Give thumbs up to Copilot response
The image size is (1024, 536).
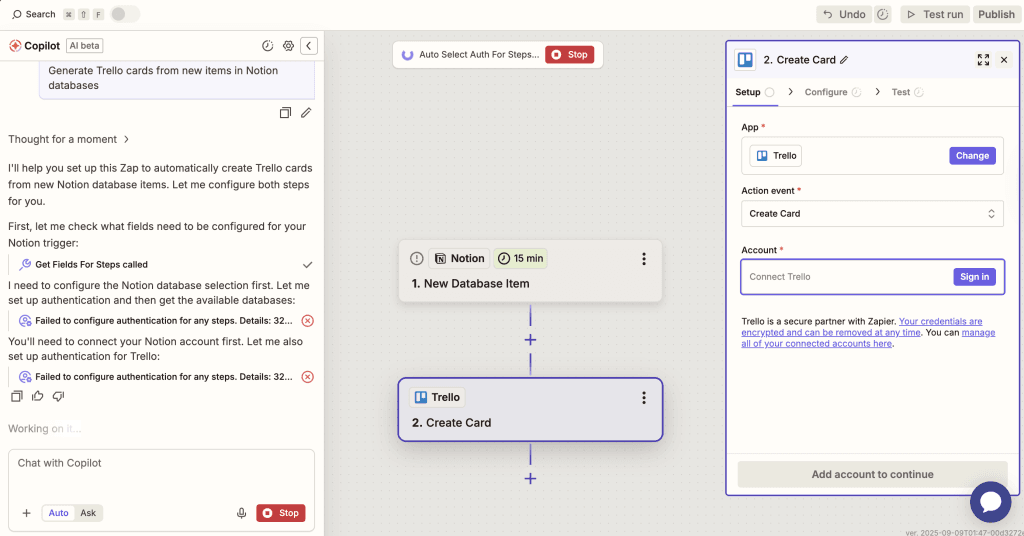pyautogui.click(x=37, y=396)
